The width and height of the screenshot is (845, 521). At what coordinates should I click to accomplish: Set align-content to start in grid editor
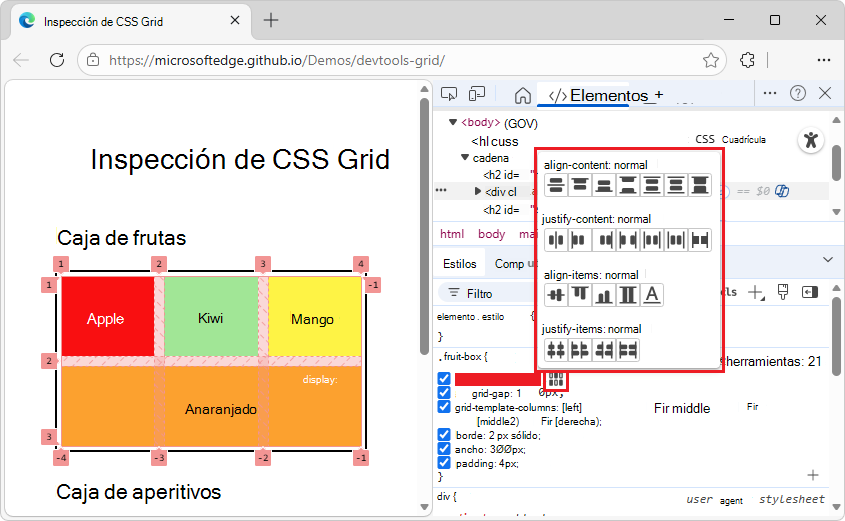tap(580, 185)
